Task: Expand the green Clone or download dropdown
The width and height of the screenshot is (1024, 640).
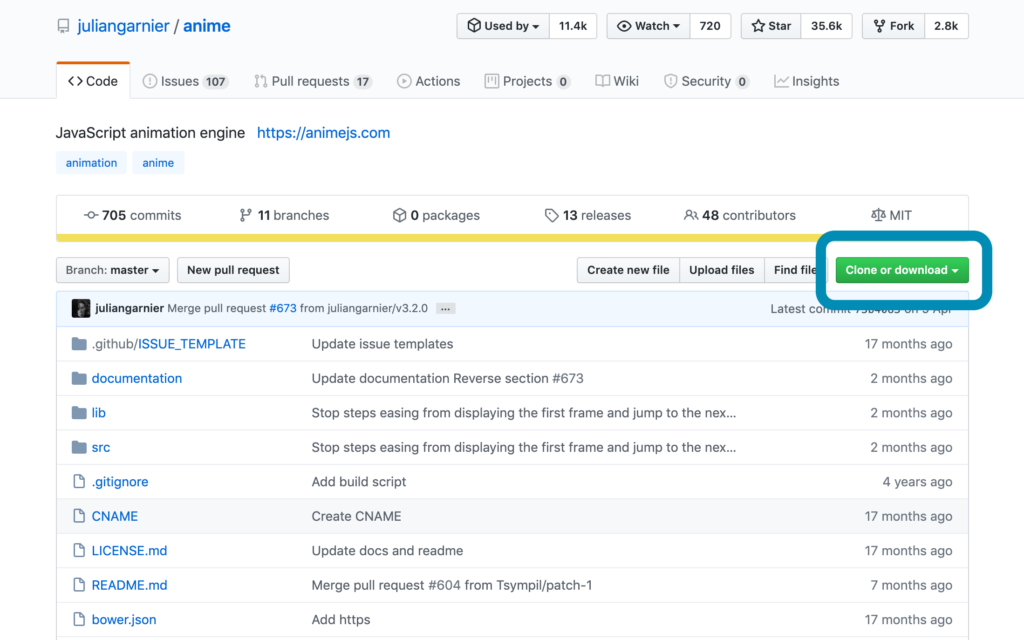Action: tap(900, 270)
